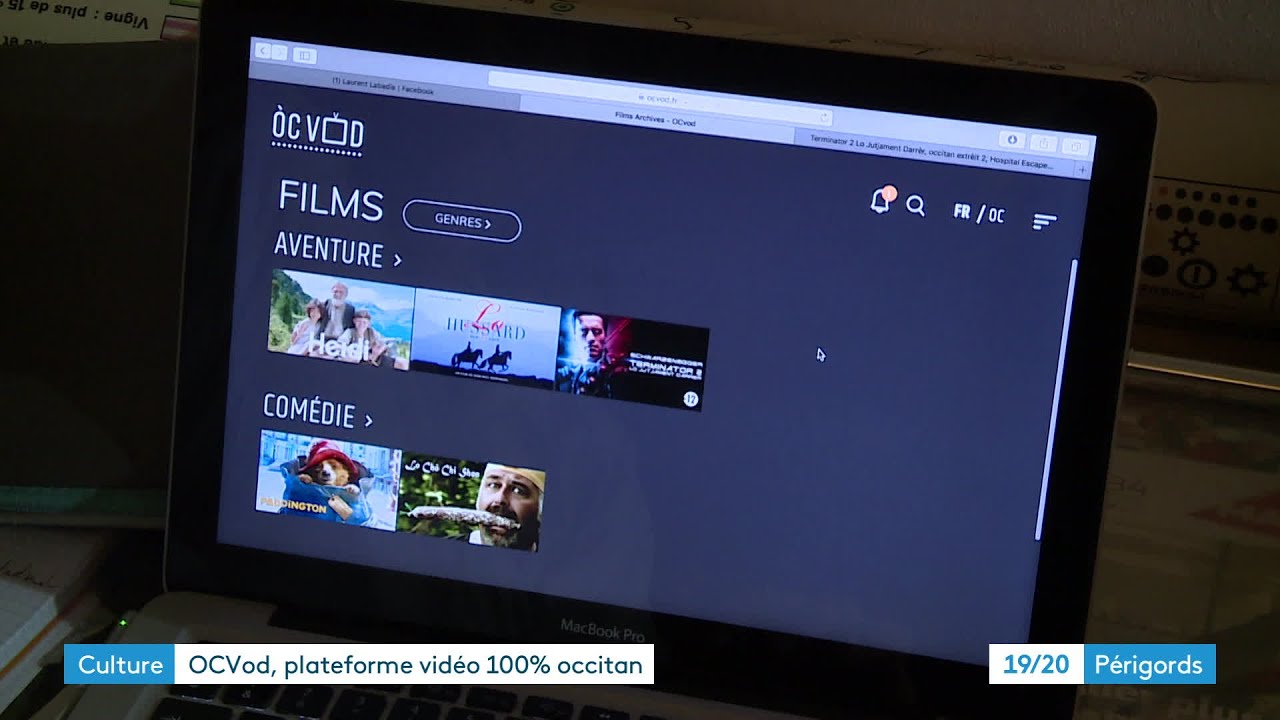
Task: Switch to the Laurent Labadie Facebook tab
Action: pyautogui.click(x=383, y=89)
